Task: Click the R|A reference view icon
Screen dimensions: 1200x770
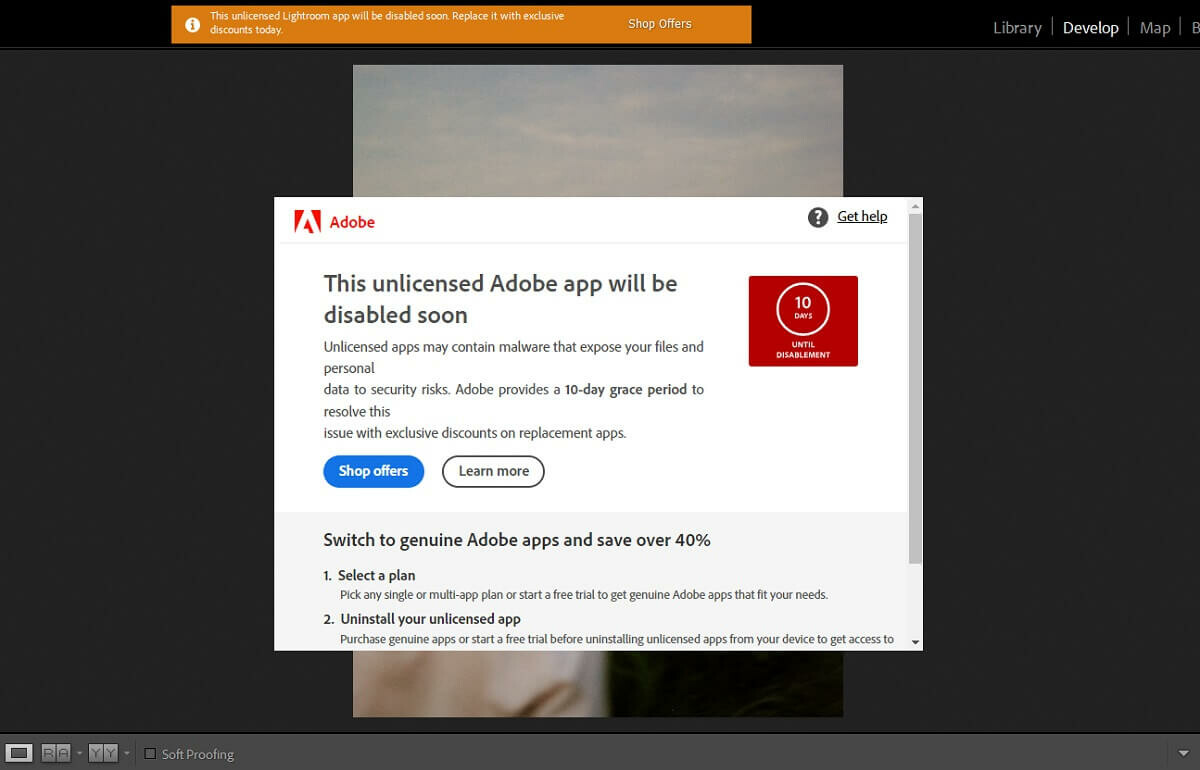Action: tap(56, 753)
